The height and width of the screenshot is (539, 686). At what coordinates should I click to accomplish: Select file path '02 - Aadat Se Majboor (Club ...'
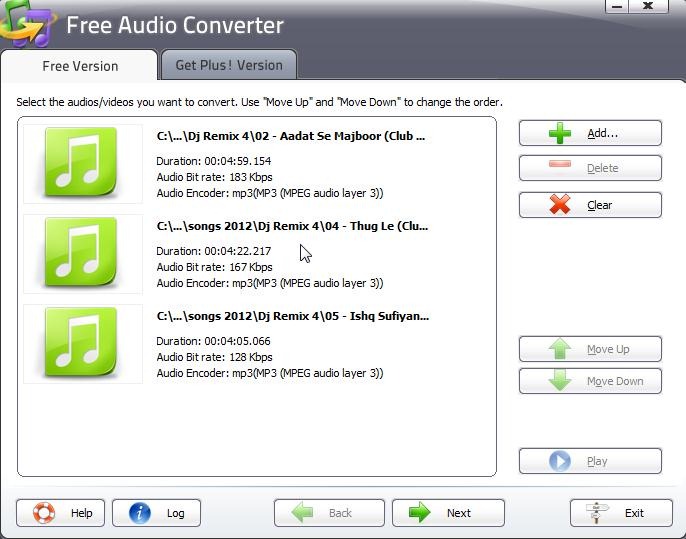291,136
